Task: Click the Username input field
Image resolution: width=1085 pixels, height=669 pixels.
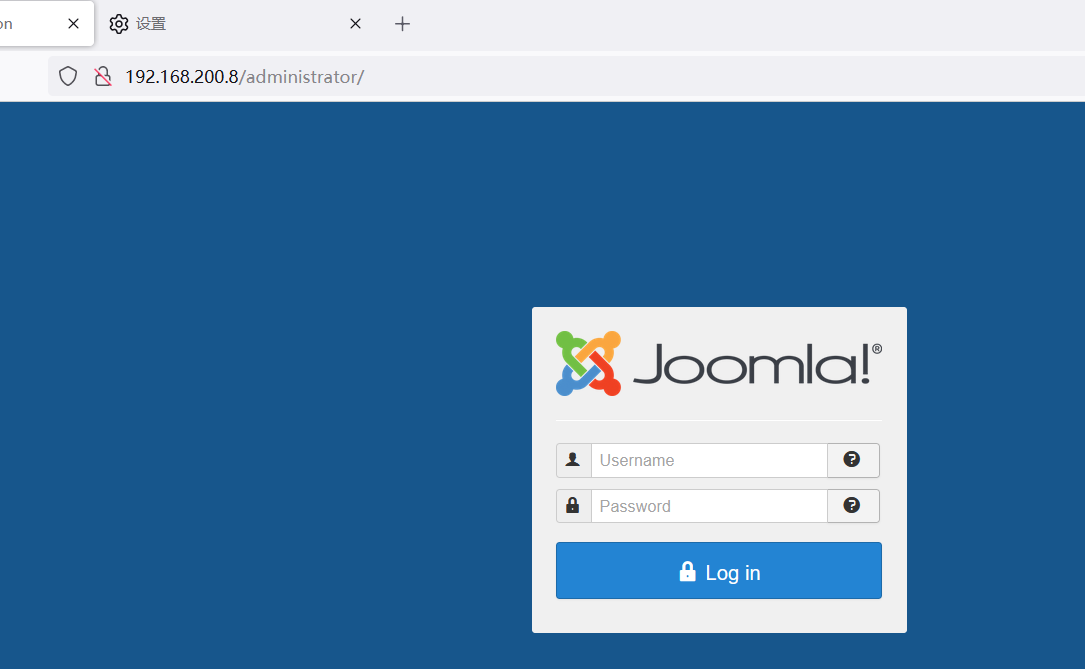Action: (x=709, y=460)
